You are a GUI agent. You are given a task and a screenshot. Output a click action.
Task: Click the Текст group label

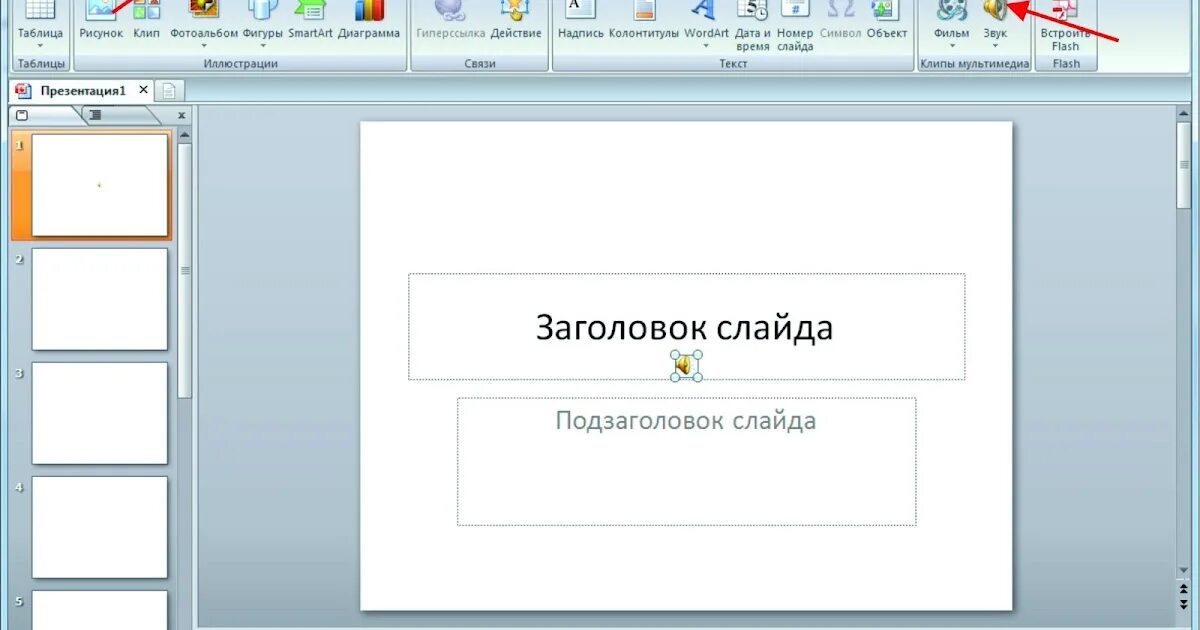click(733, 64)
